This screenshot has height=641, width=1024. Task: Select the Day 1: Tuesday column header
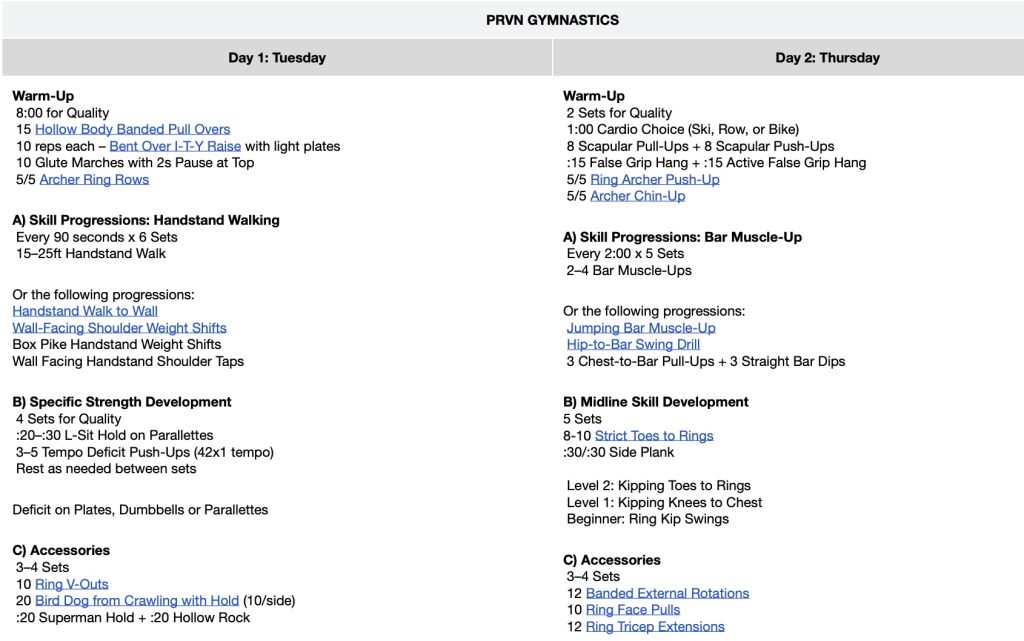pyautogui.click(x=277, y=58)
